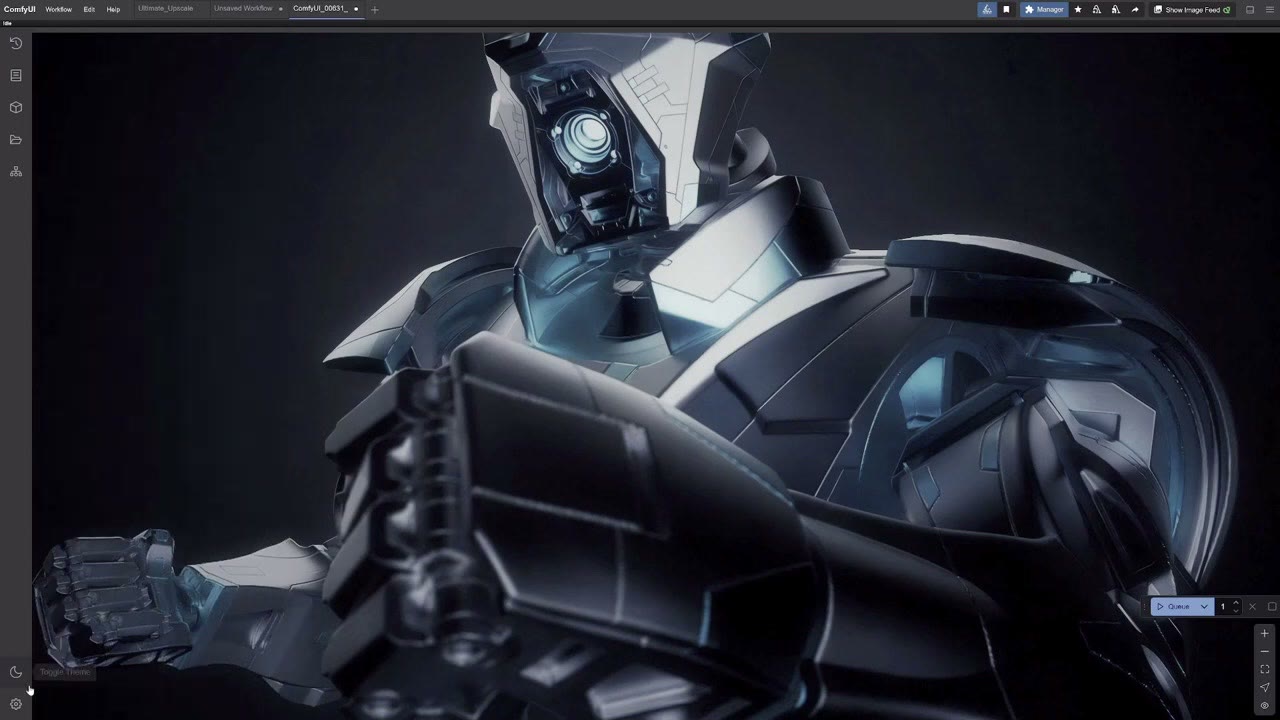Open settings gear in sidebar

click(x=16, y=704)
